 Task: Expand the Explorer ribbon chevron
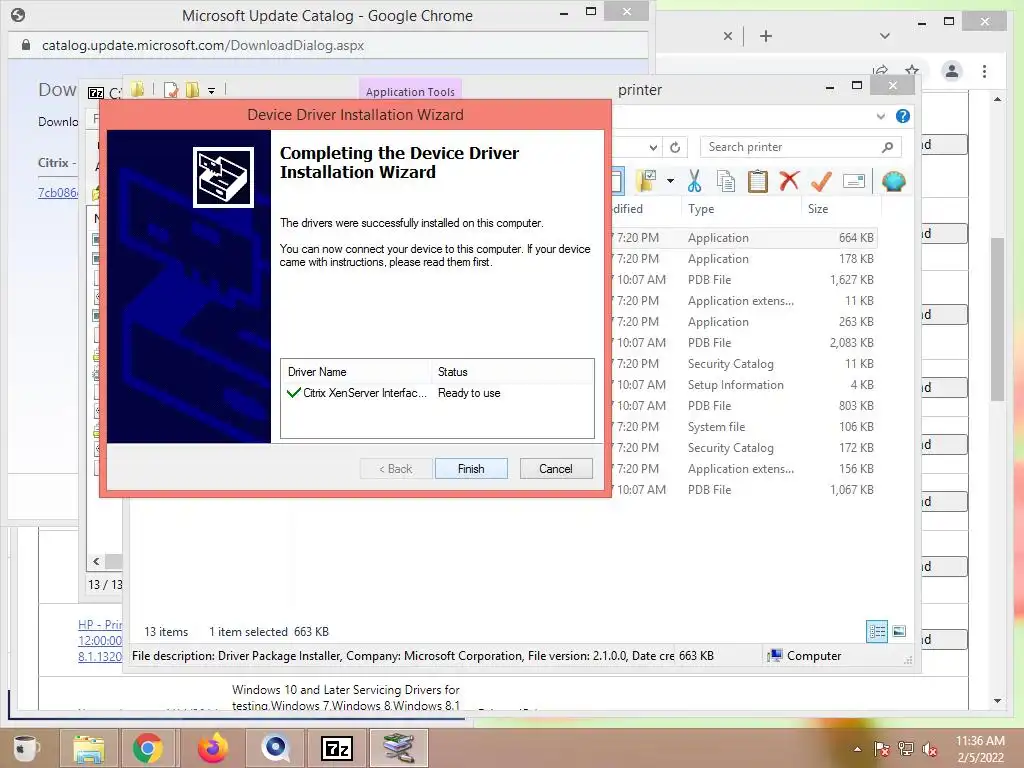881,116
